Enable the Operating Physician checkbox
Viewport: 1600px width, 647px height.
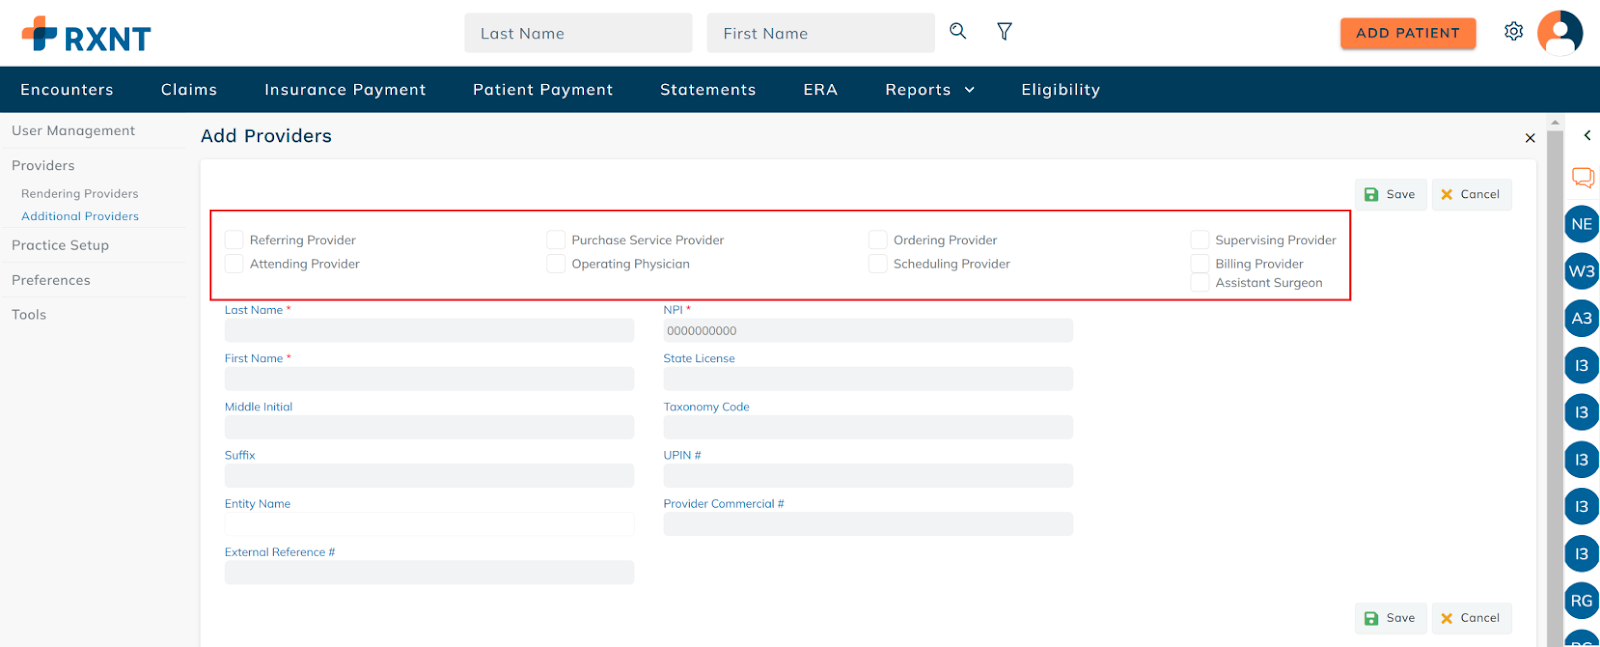[556, 264]
